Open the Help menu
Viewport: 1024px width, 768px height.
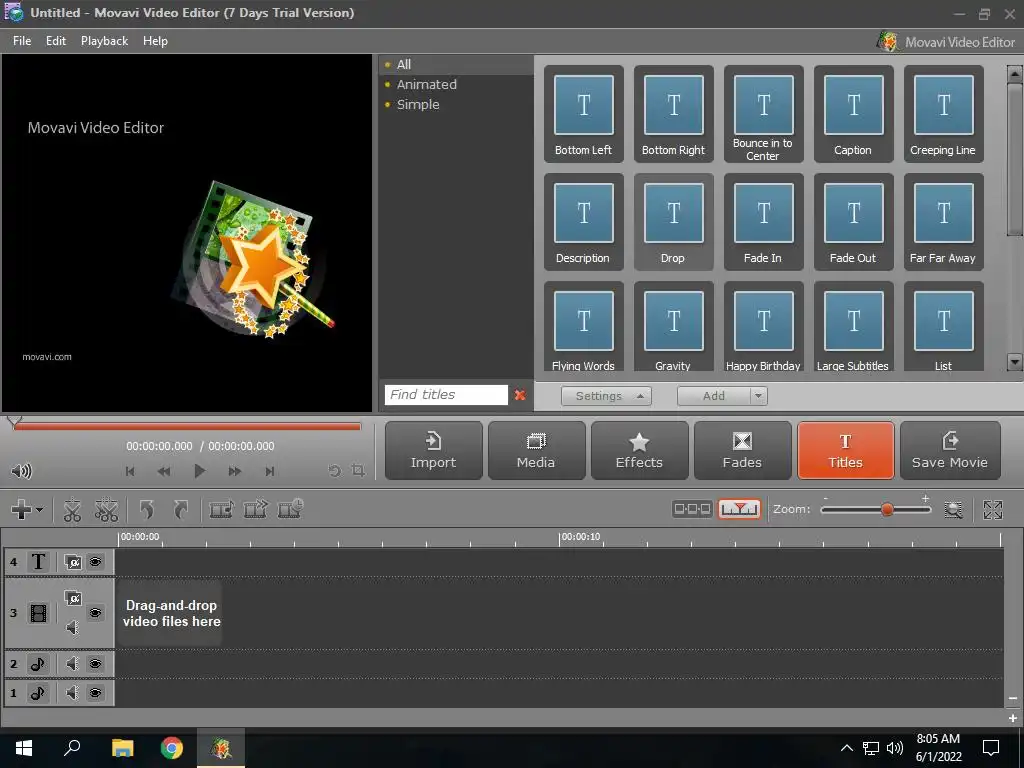click(155, 40)
